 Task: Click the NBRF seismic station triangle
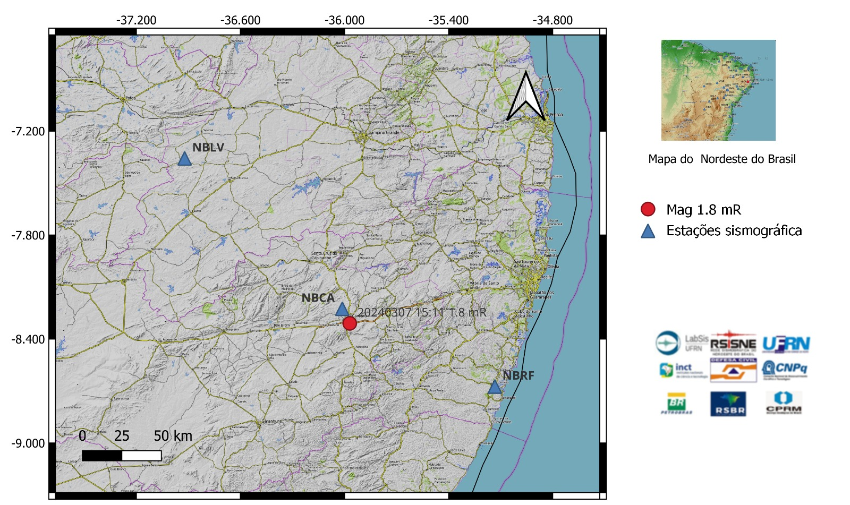point(494,387)
